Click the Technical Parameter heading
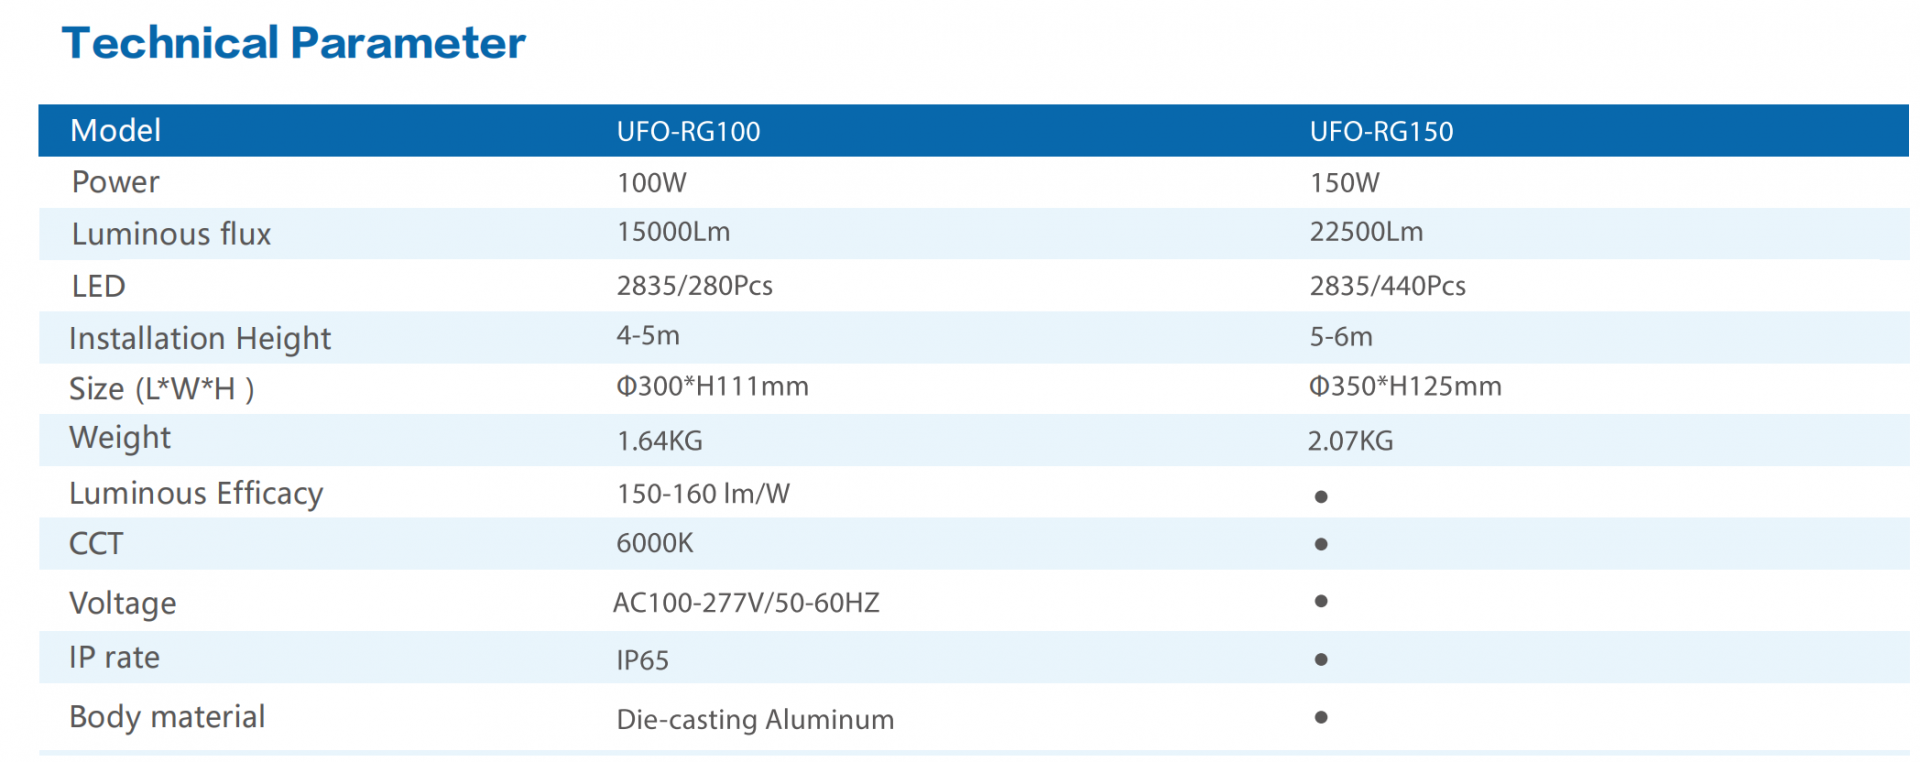The width and height of the screenshot is (1920, 762). pyautogui.click(x=293, y=43)
